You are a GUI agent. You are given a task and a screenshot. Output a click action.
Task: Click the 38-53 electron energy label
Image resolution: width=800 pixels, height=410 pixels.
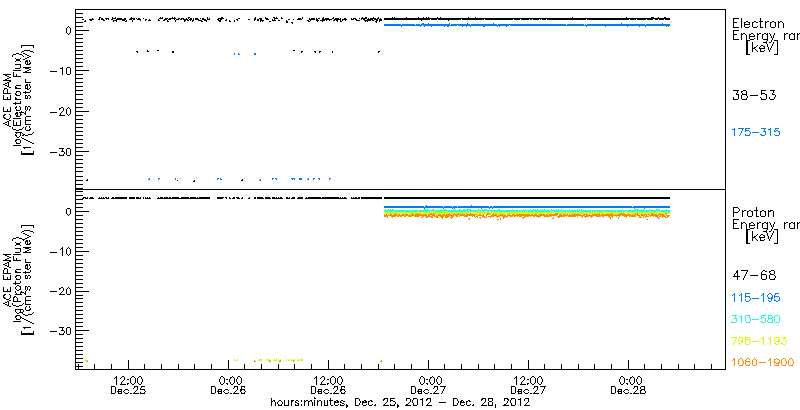tap(754, 95)
